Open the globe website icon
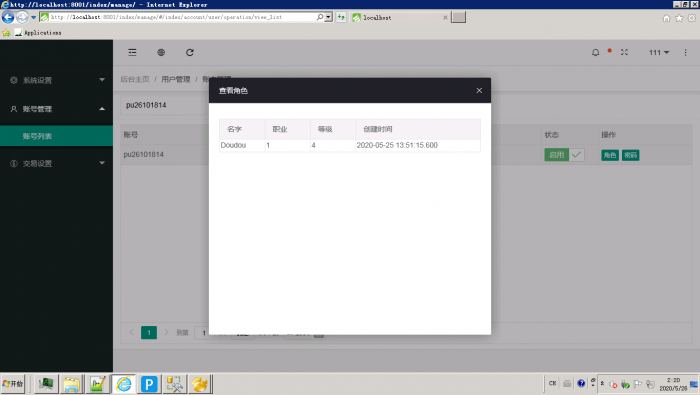 161,53
